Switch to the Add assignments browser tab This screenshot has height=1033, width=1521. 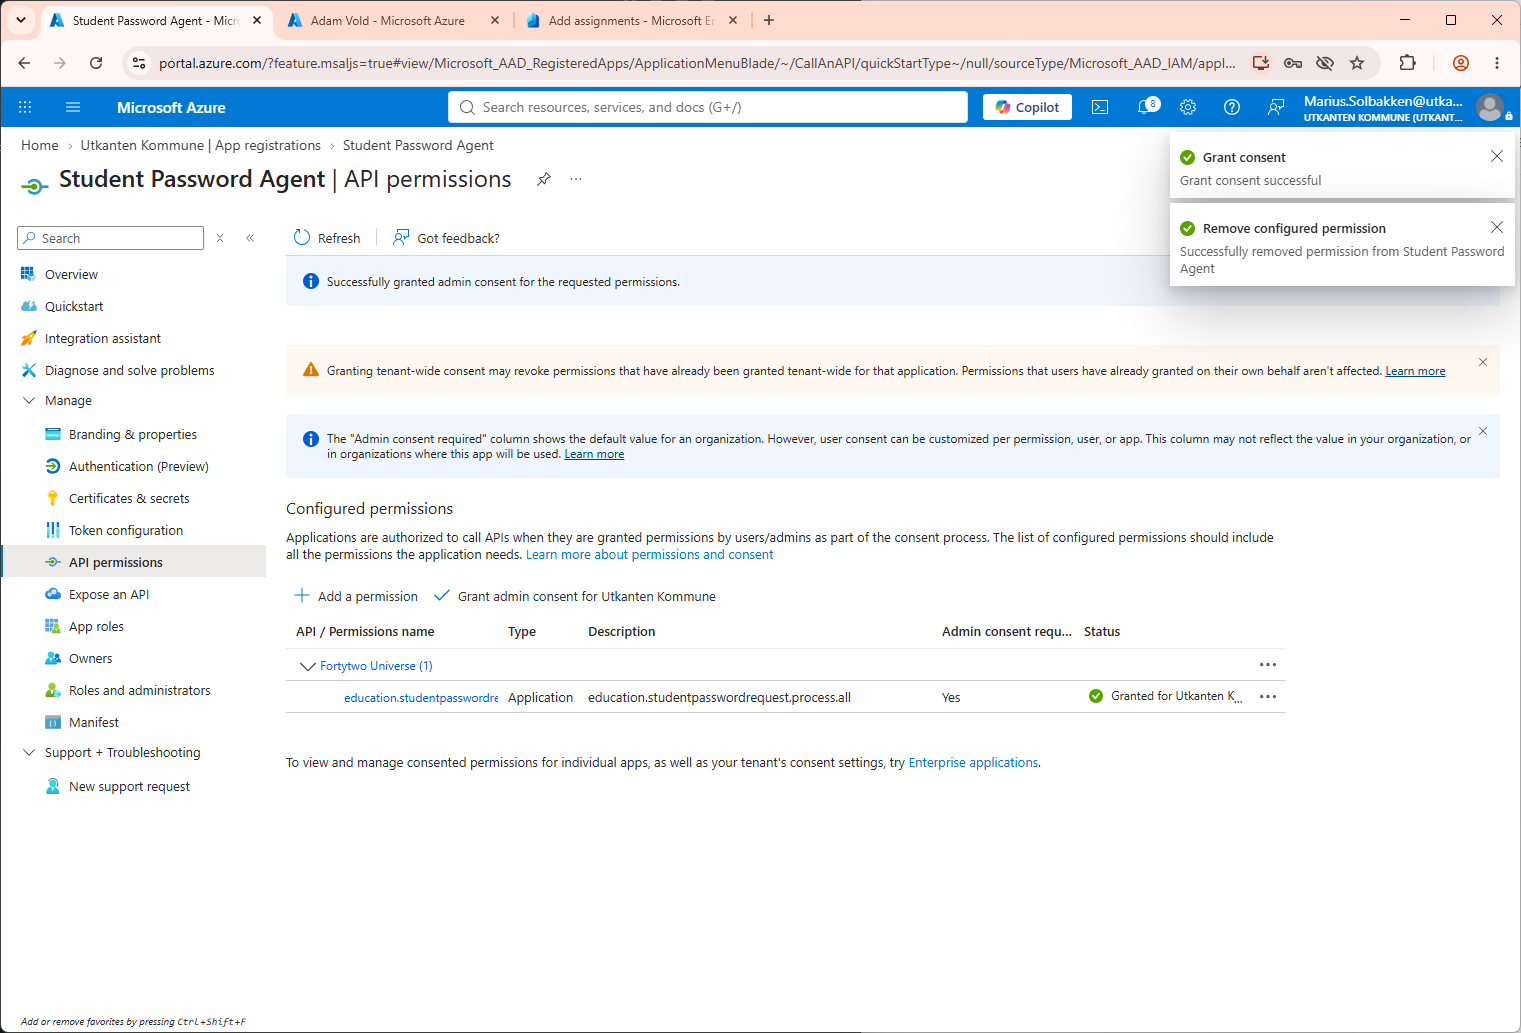coord(632,20)
